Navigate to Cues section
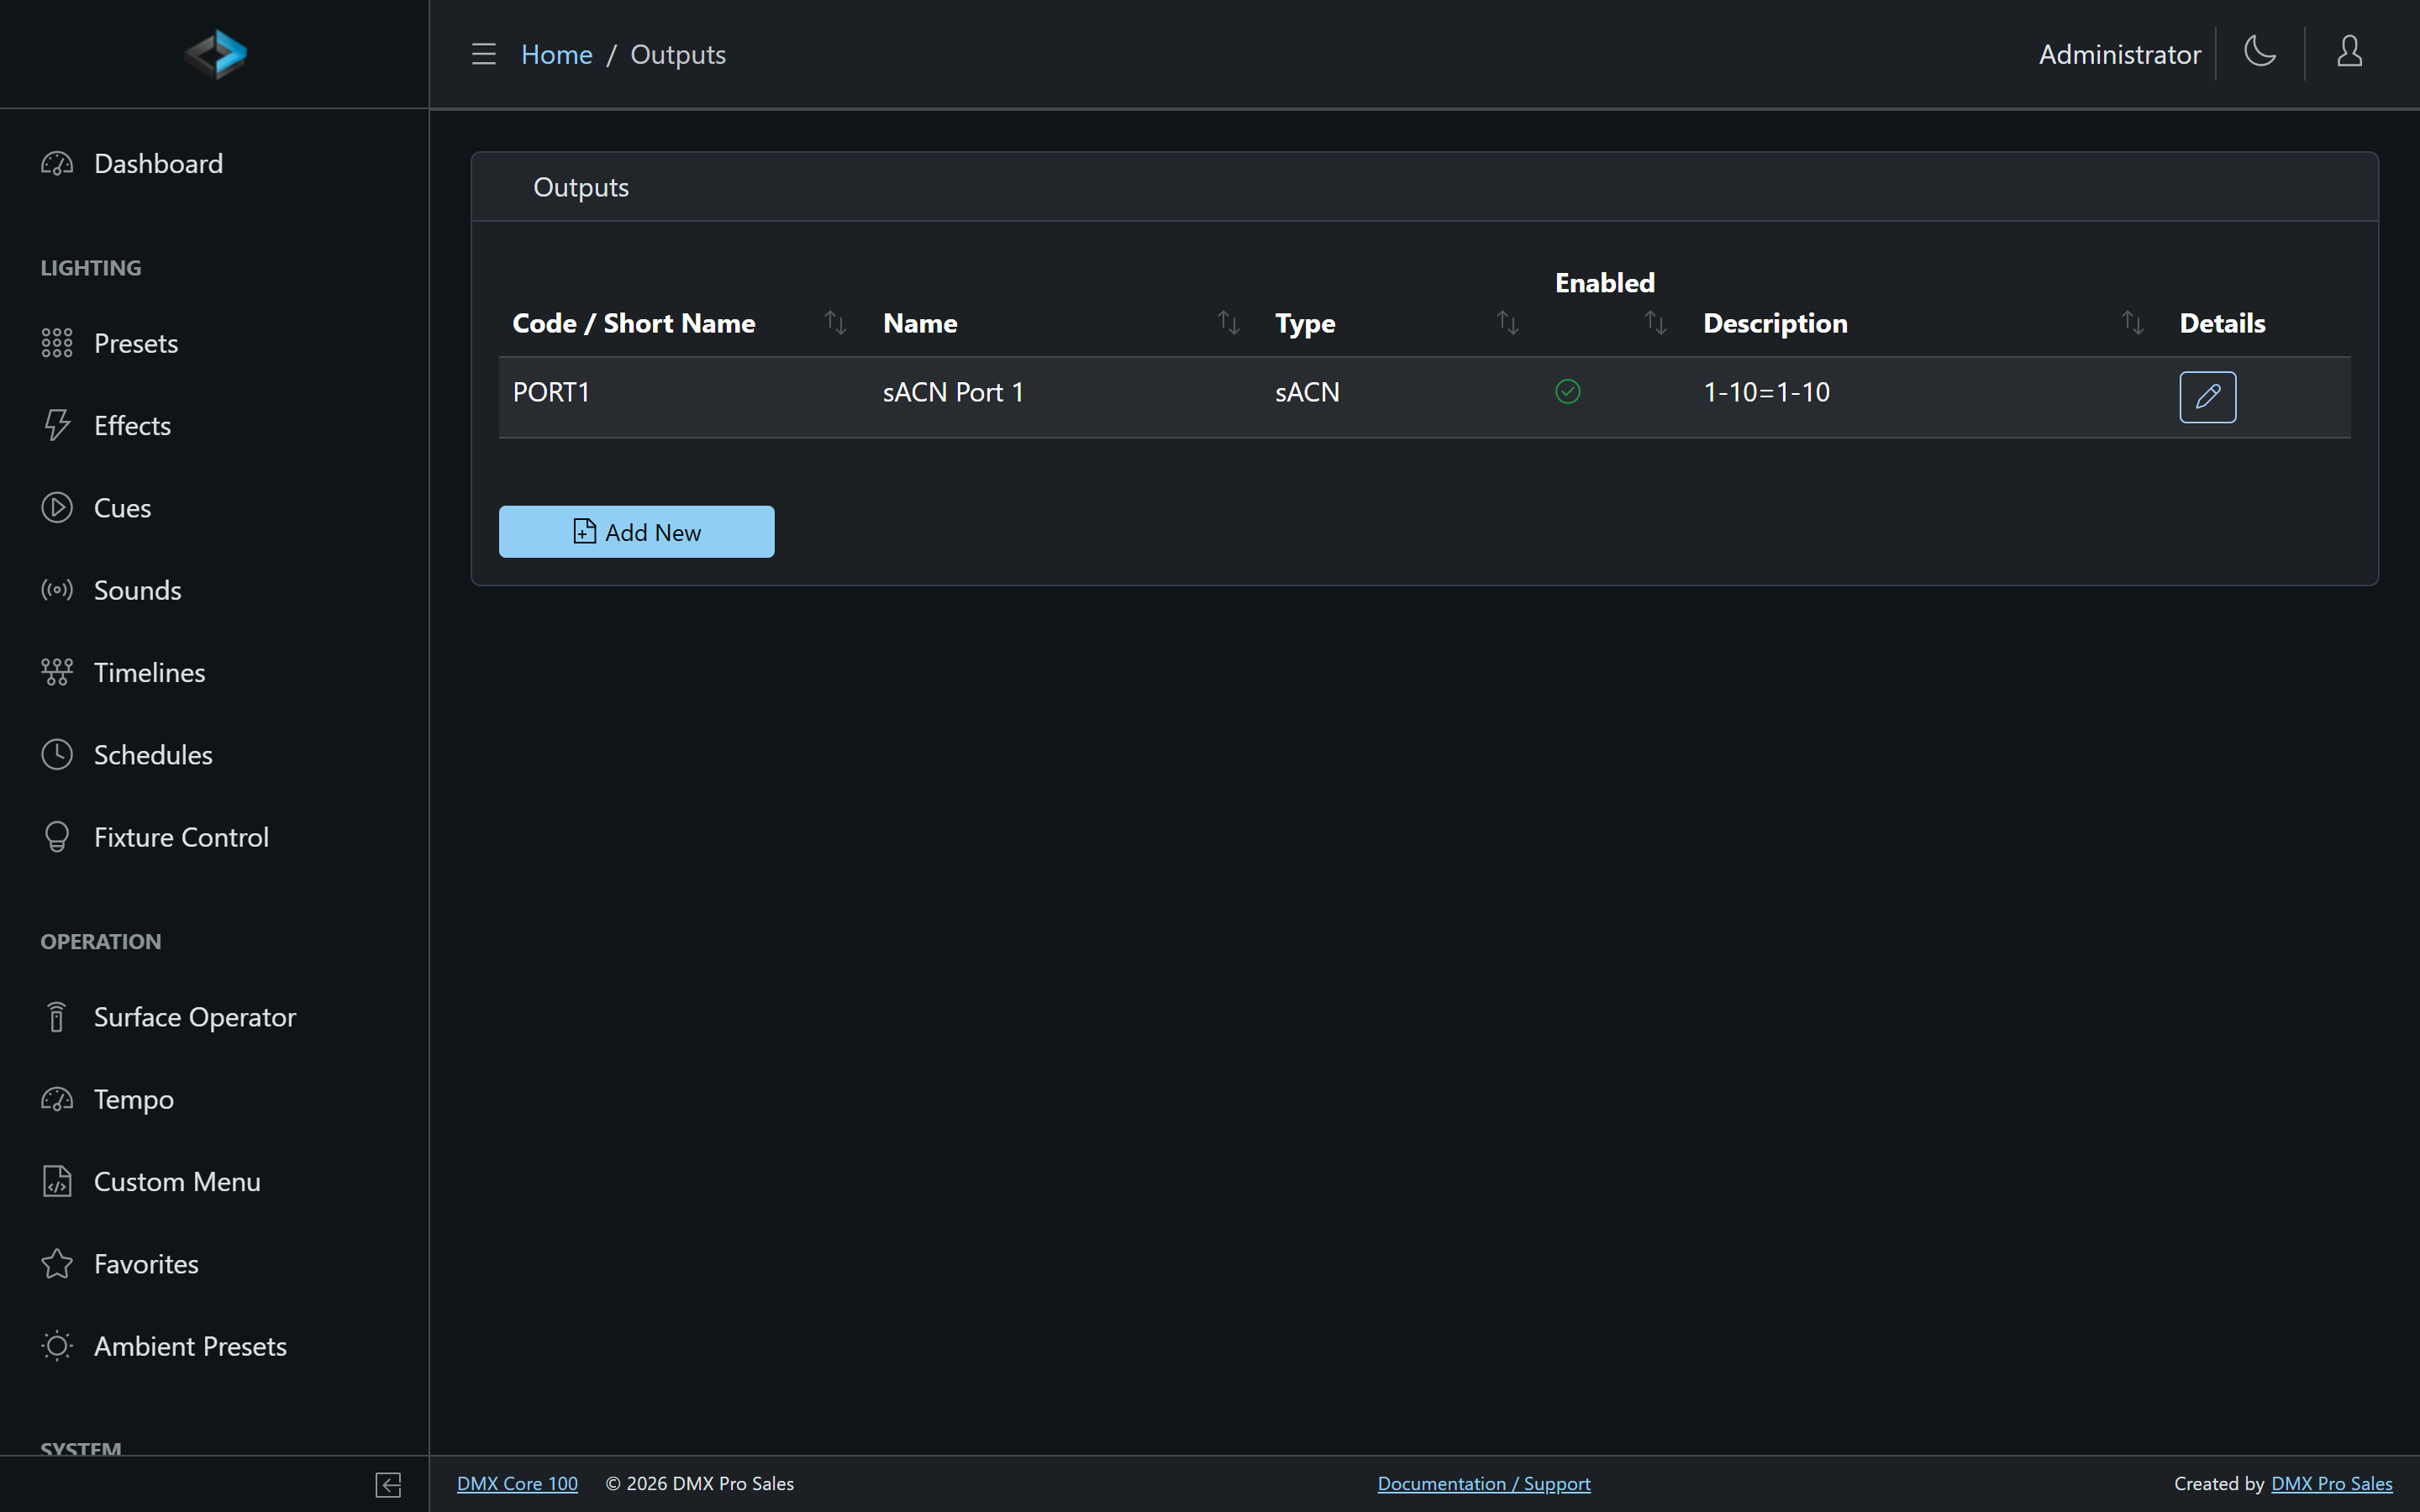Screen dimensions: 2420x1512 (214, 508)
